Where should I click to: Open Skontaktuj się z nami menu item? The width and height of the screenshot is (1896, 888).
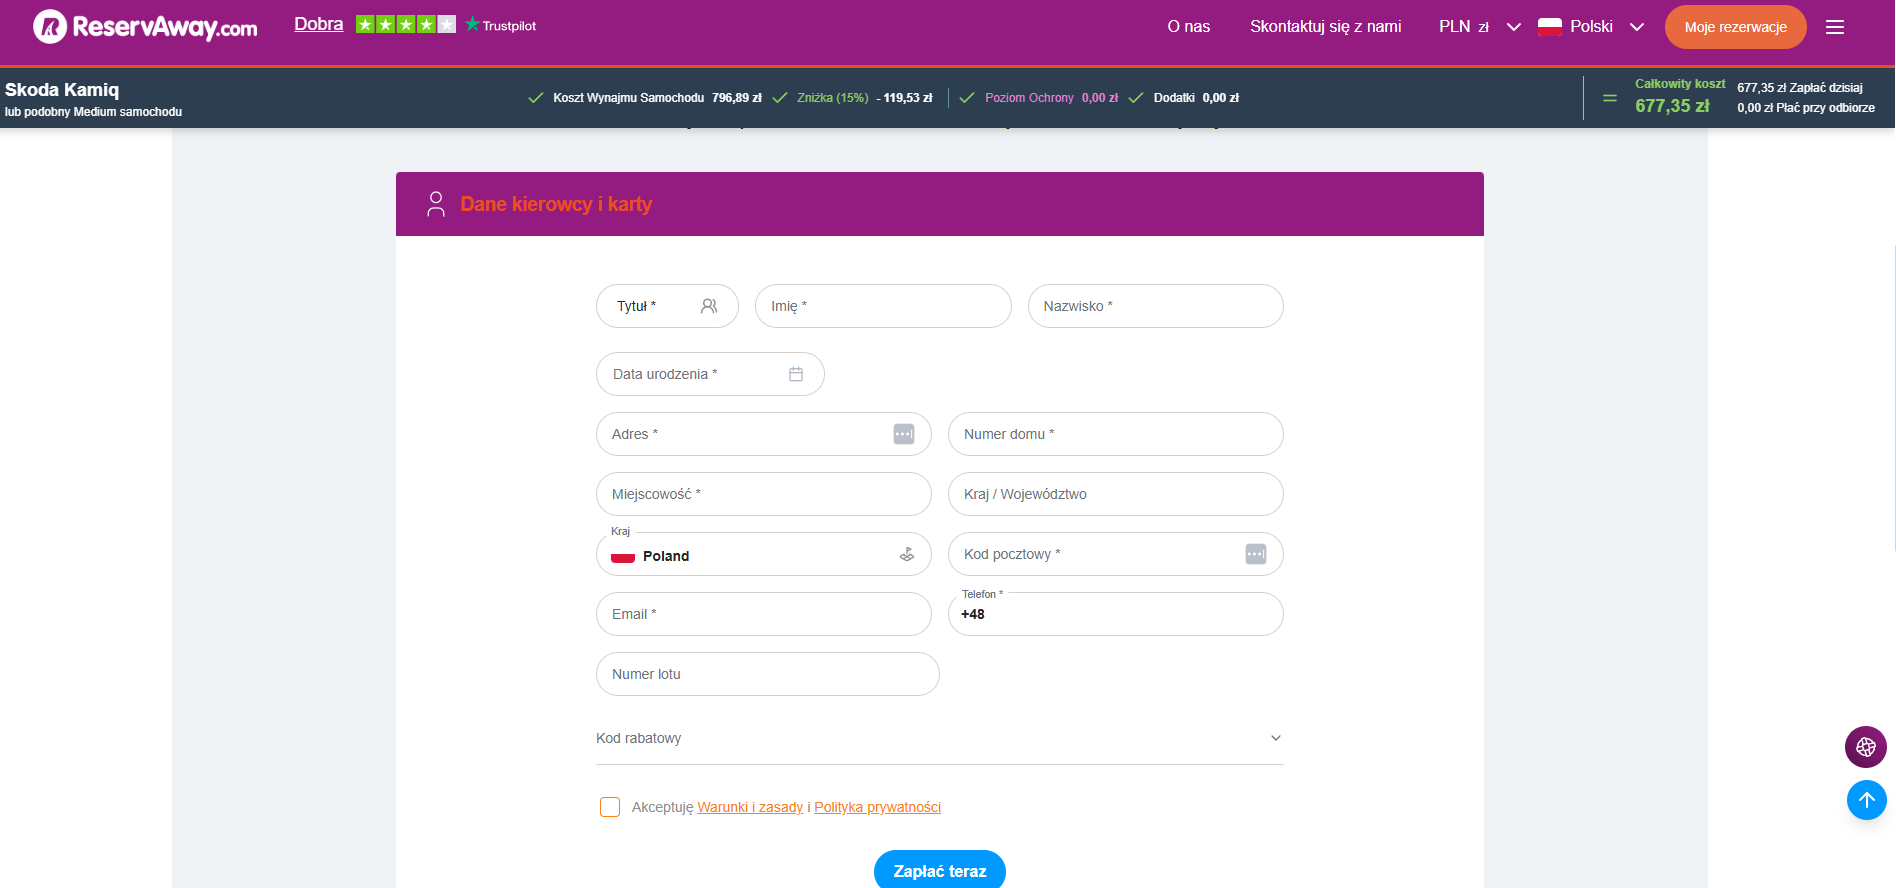[x=1325, y=27]
